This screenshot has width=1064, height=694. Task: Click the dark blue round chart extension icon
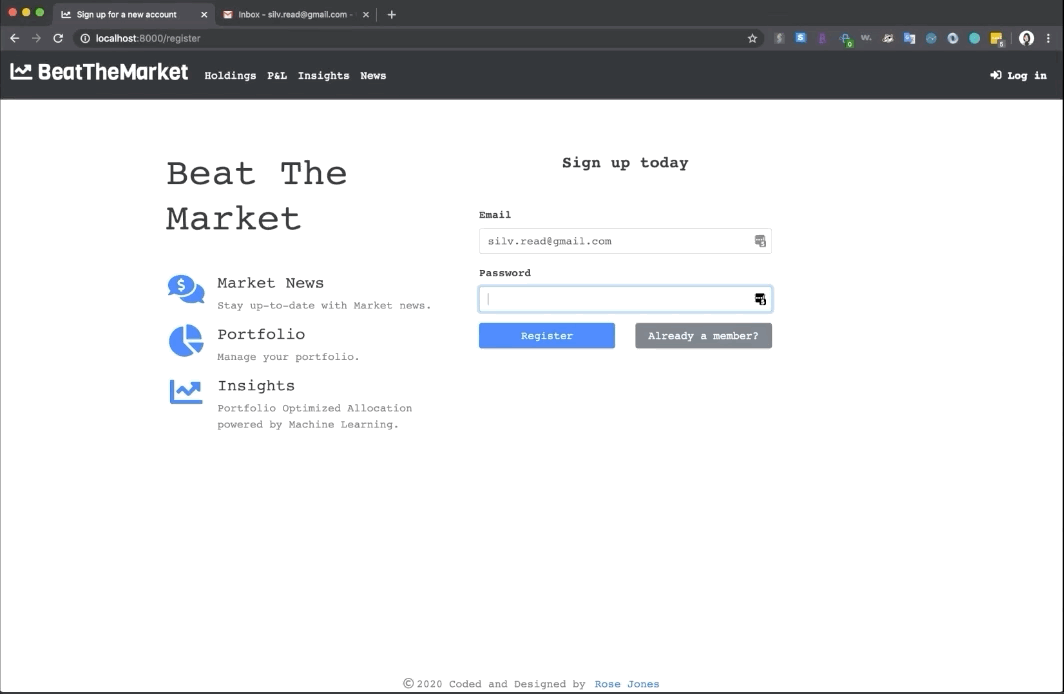(931, 39)
